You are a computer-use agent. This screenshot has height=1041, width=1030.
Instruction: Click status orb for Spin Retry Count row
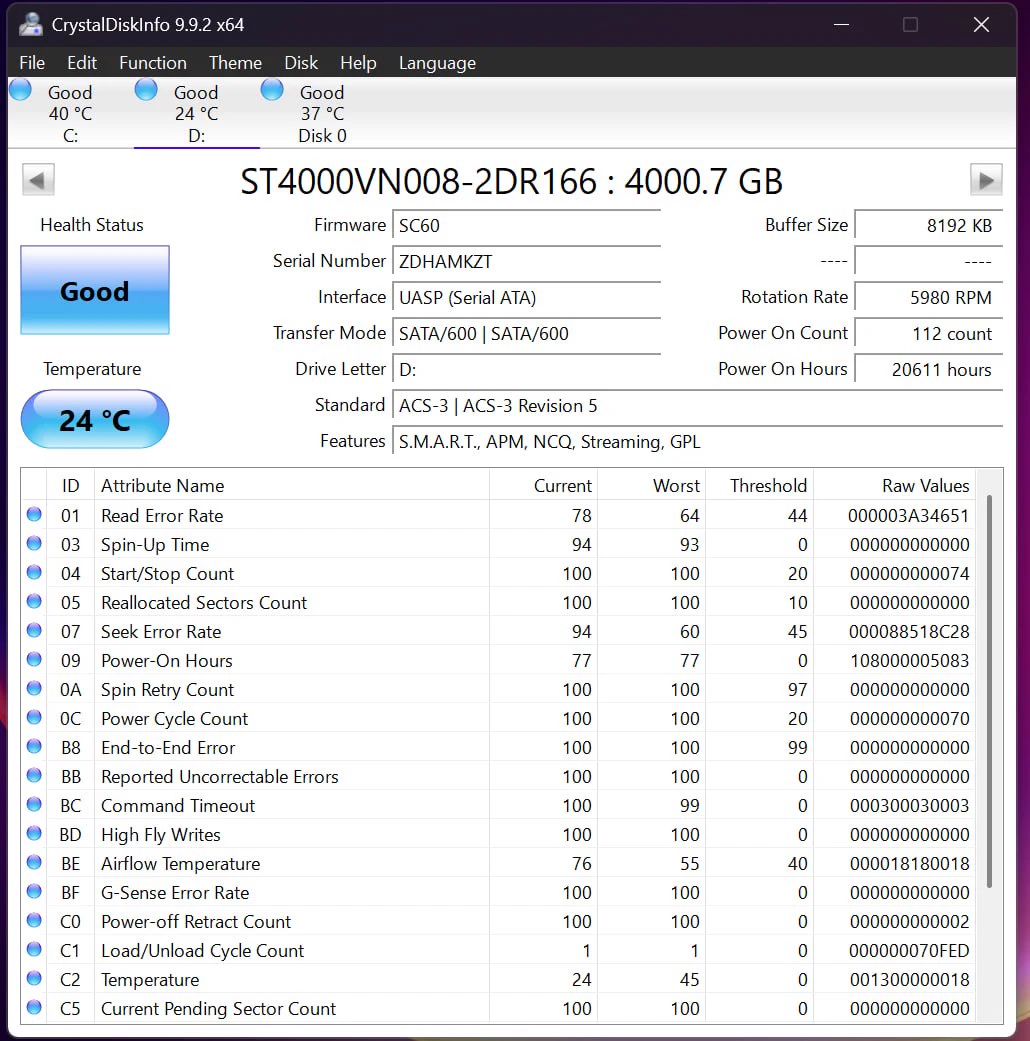(x=34, y=688)
